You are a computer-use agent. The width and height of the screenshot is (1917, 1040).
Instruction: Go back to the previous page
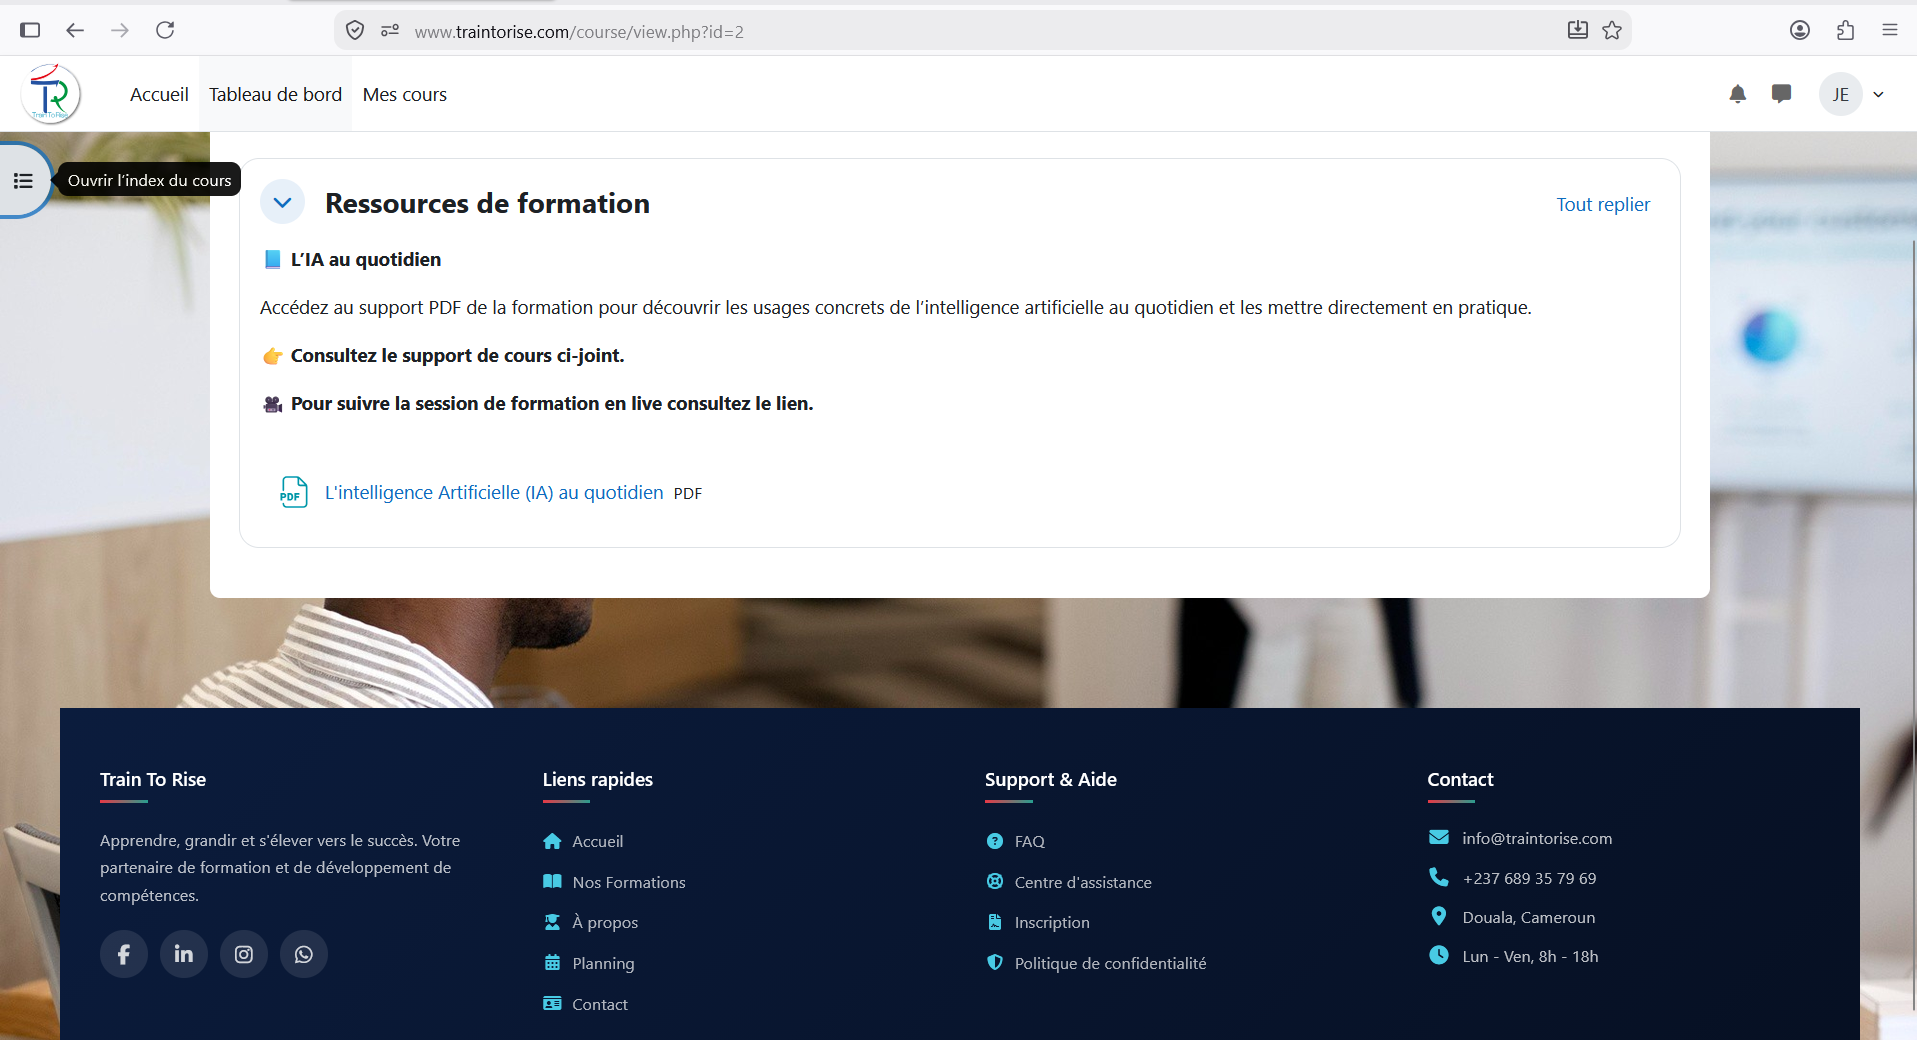75,30
